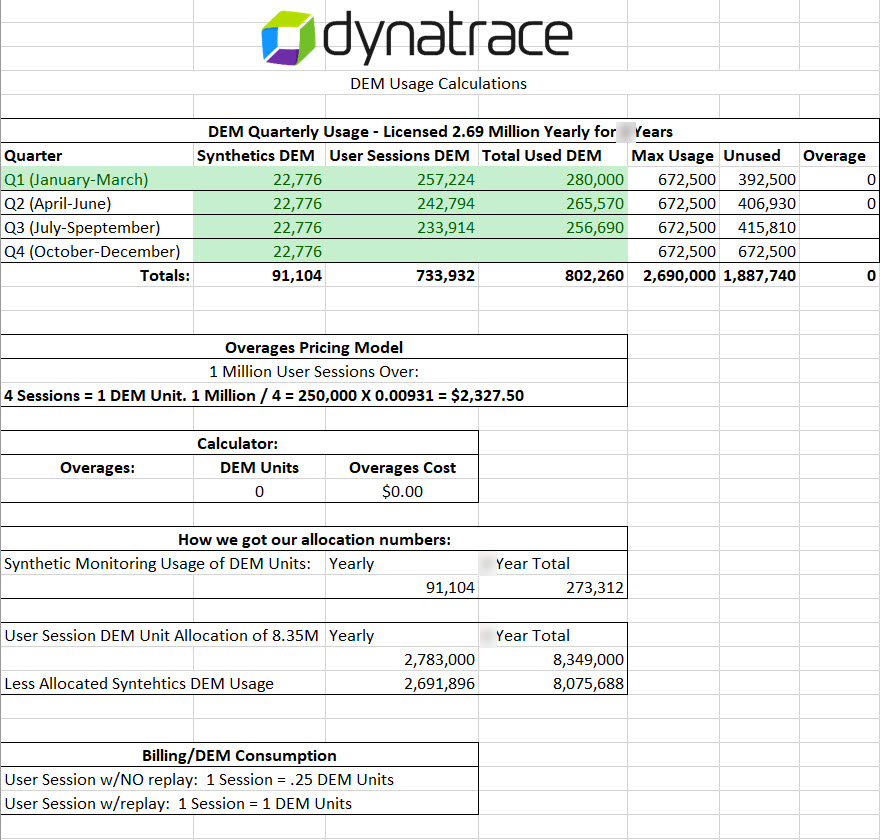Click the Totals row Overage cell 0
The image size is (880, 840).
point(871,276)
